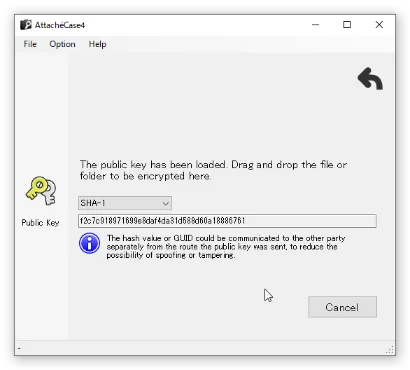Click the Public Key keys icon
Viewport: 410px width, 370px height.
41,190
